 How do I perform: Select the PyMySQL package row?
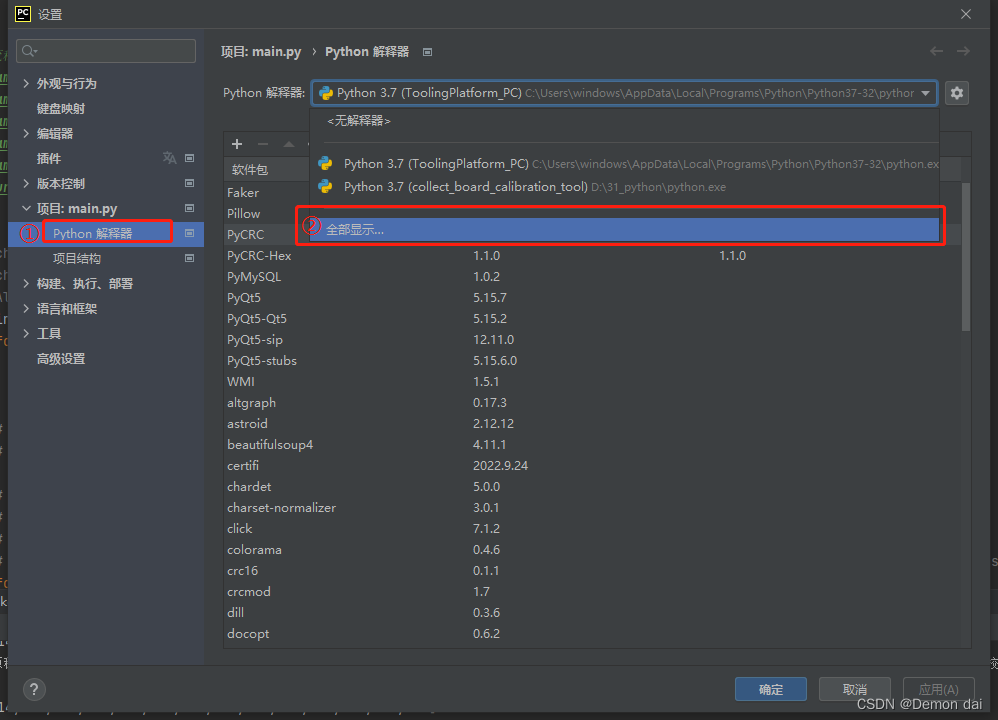tap(593, 276)
